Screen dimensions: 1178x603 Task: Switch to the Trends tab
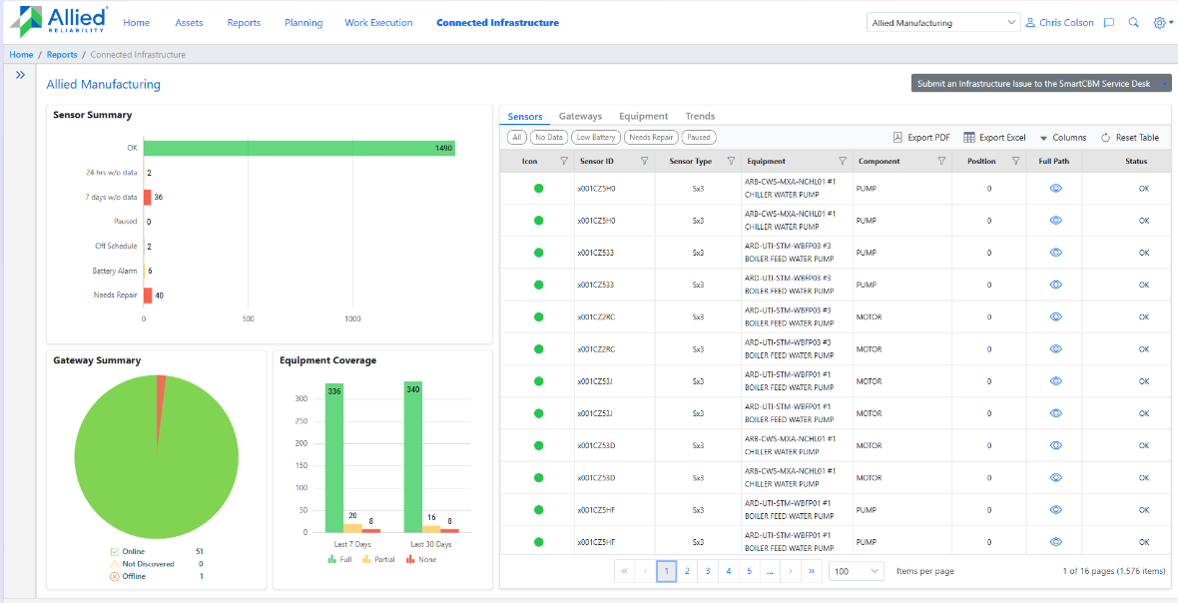pyautogui.click(x=699, y=116)
